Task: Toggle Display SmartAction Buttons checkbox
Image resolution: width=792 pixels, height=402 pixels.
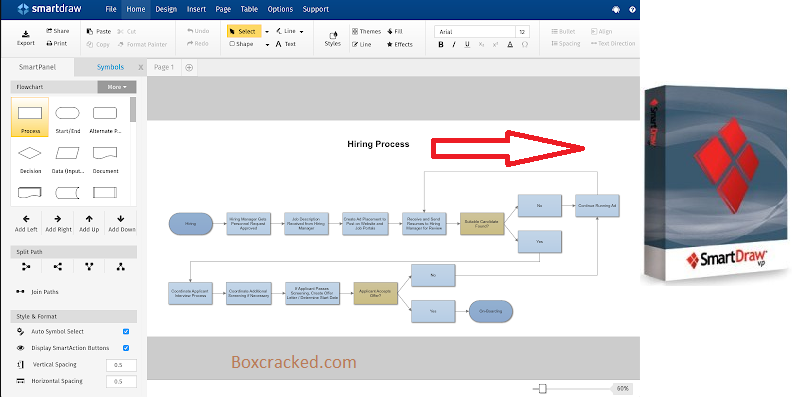Action: coord(126,348)
